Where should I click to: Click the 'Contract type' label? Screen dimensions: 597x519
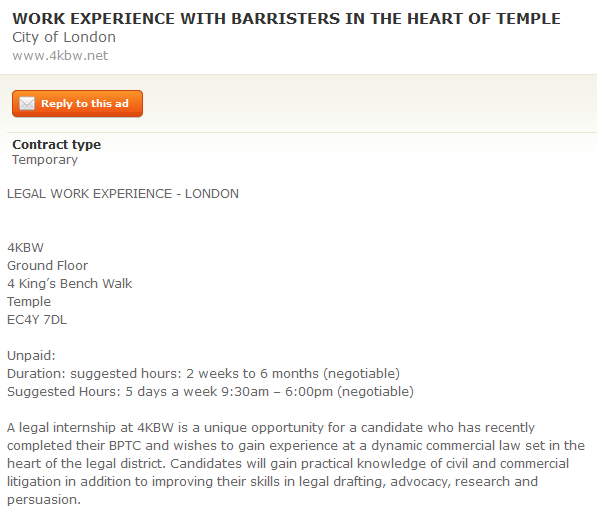[57, 145]
